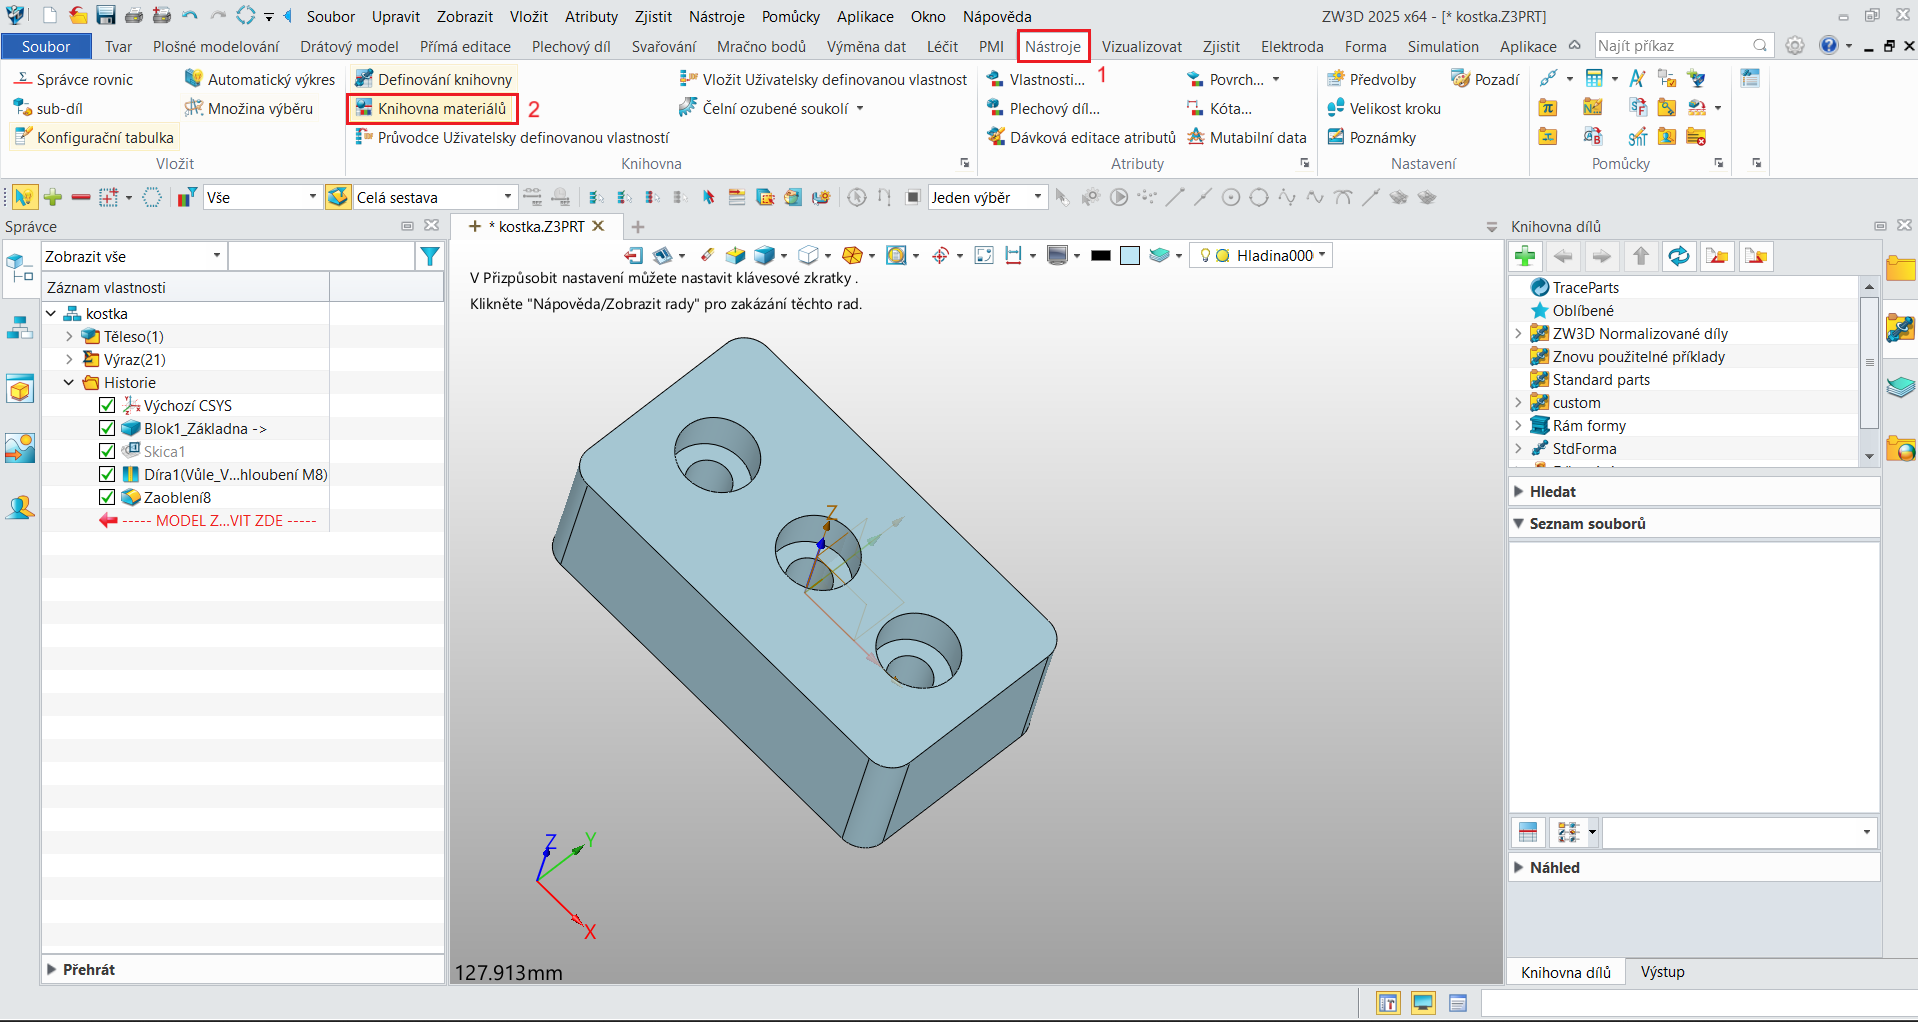
Task: Open the Knihovna materiálů library
Action: (x=431, y=108)
